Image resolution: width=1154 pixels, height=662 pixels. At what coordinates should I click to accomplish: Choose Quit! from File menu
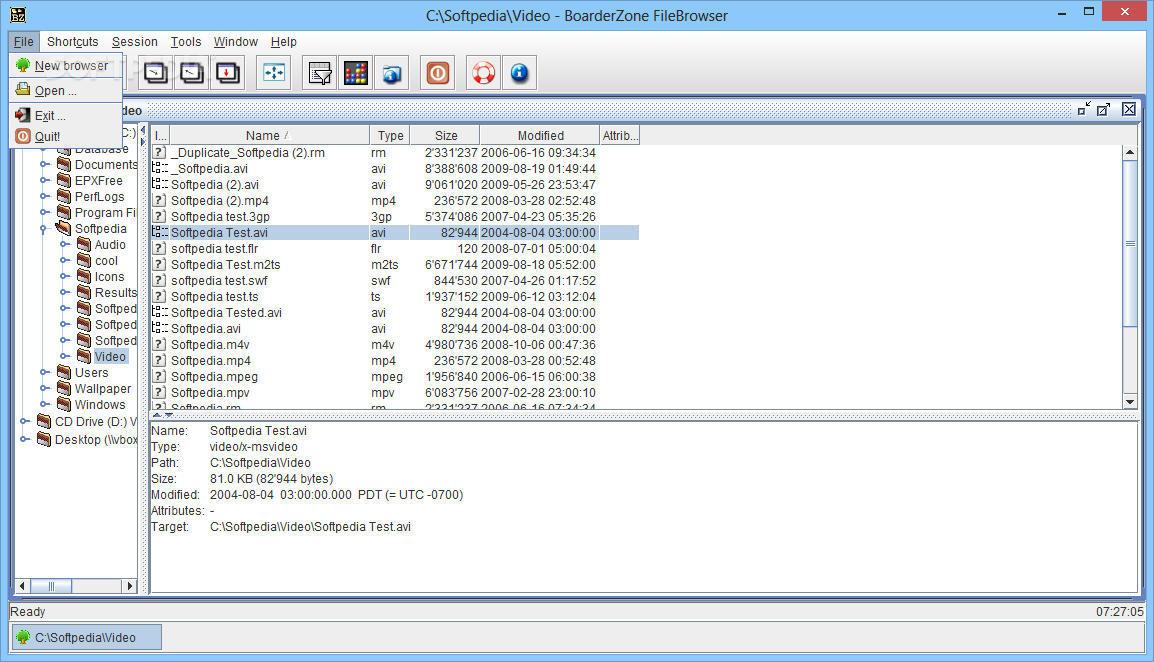point(66,136)
